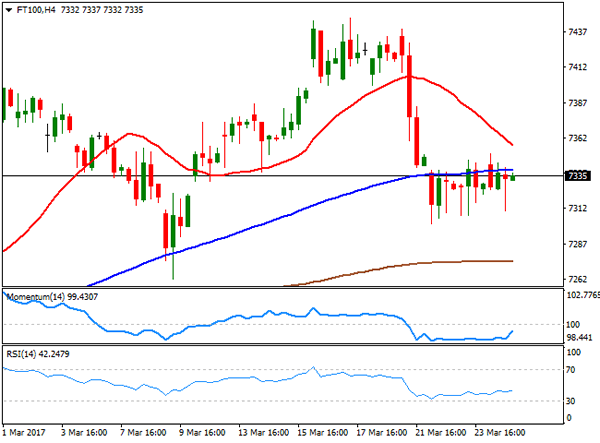Click the 9 Mar 16:00 time label
This screenshot has height=443, width=600.
coord(202,433)
